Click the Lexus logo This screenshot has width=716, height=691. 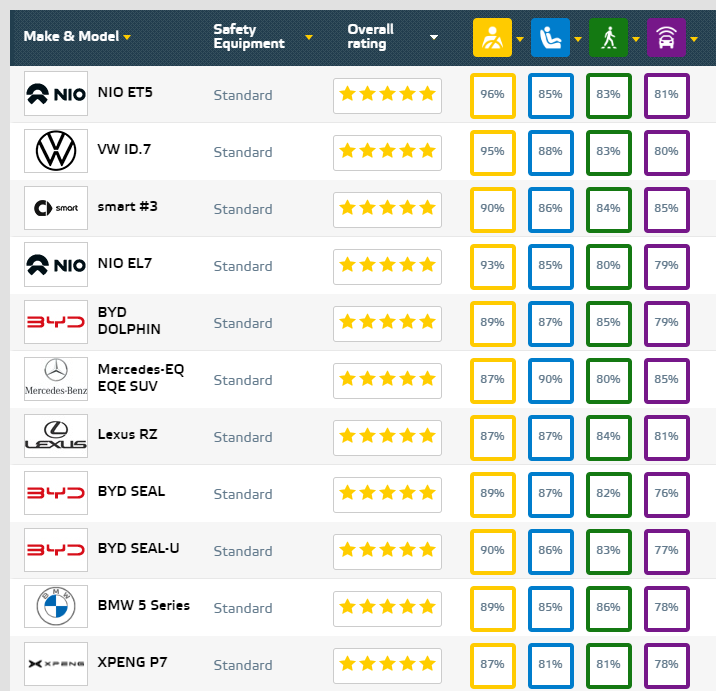tap(56, 437)
